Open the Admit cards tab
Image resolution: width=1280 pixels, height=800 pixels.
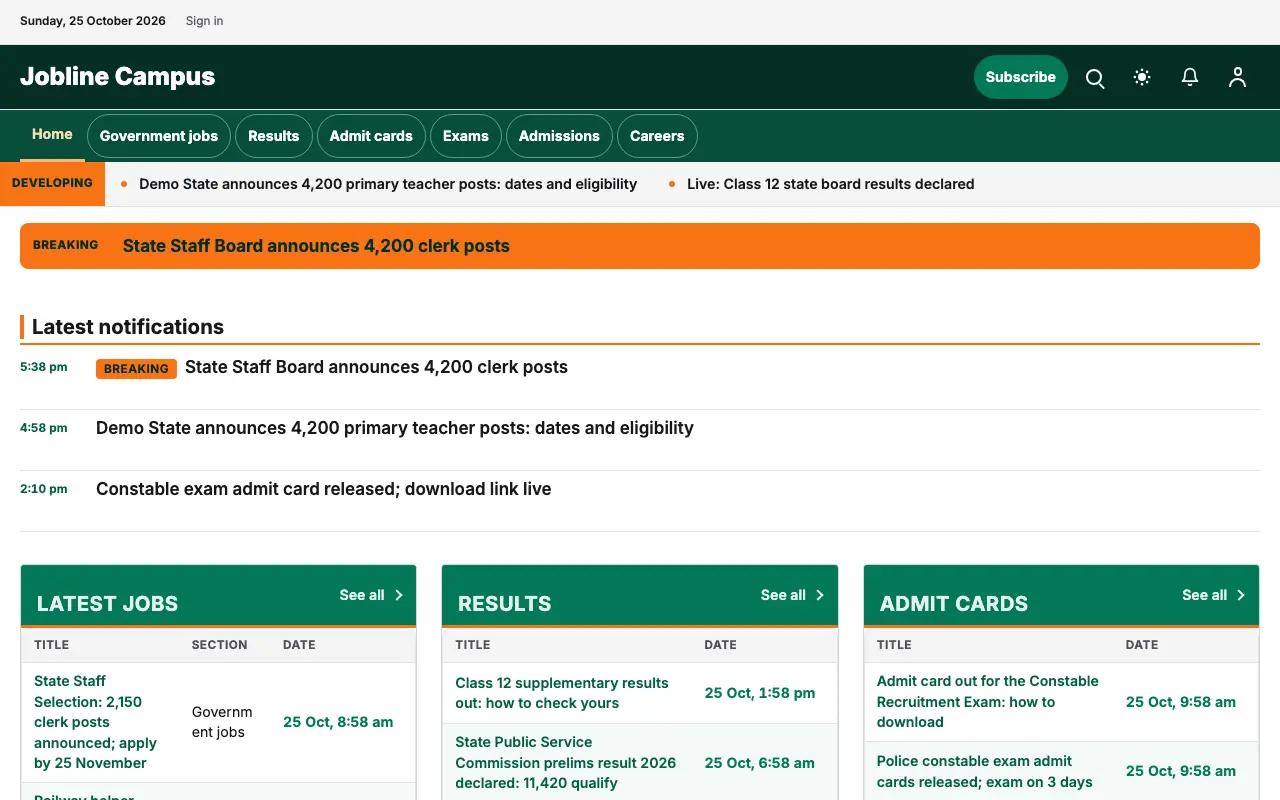click(x=371, y=136)
